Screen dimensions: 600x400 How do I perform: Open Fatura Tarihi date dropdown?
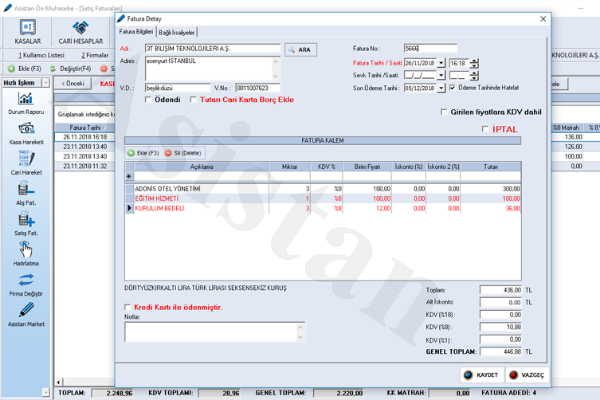[441, 63]
